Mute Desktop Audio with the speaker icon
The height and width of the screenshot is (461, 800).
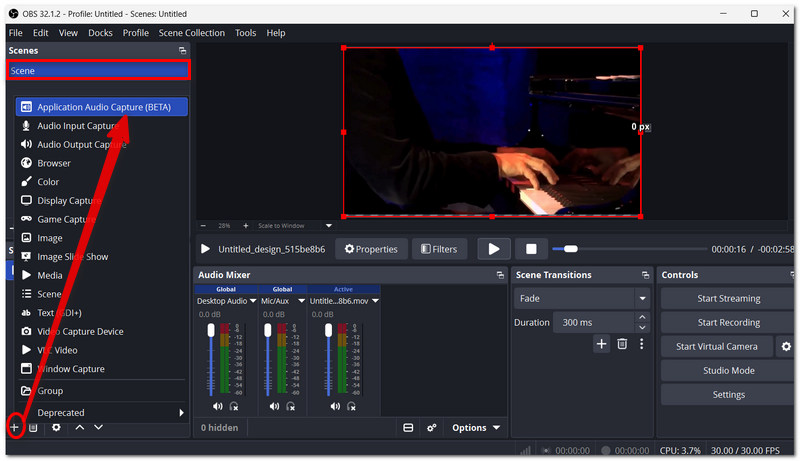[x=218, y=406]
